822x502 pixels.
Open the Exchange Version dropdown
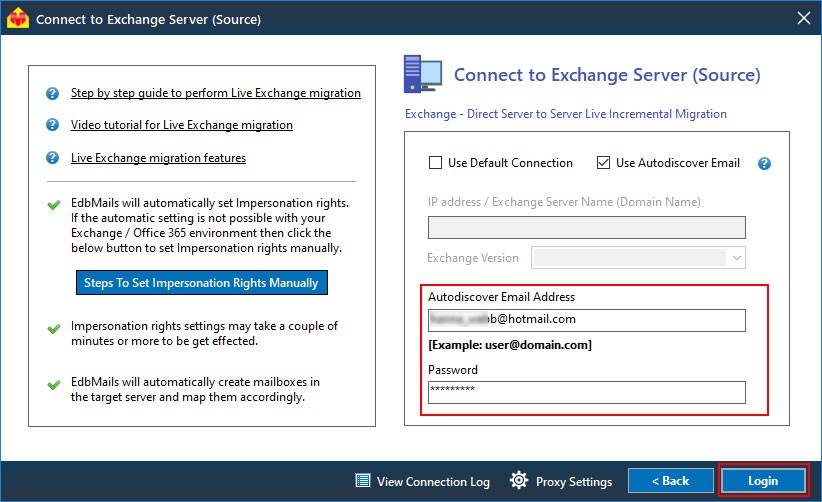pyautogui.click(x=638, y=258)
